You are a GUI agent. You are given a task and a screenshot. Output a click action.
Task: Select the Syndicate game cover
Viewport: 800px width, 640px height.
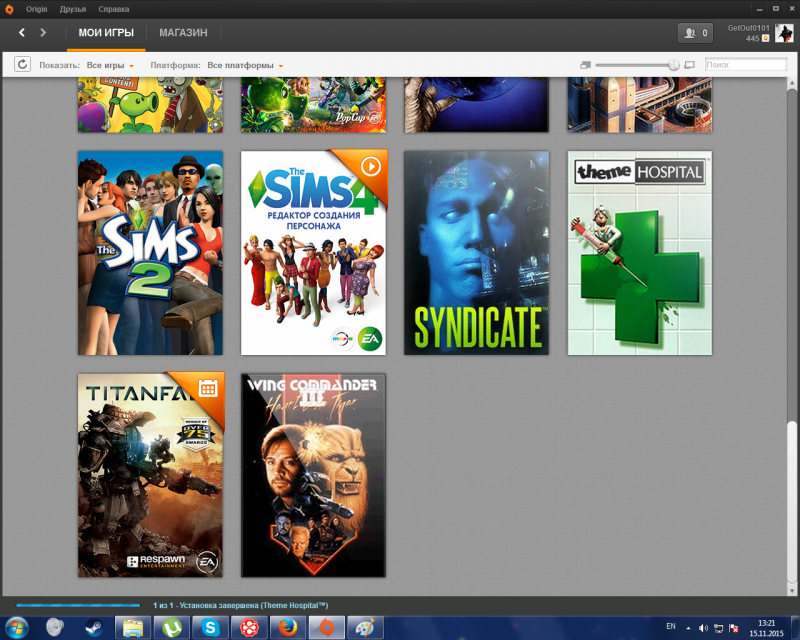pos(476,253)
